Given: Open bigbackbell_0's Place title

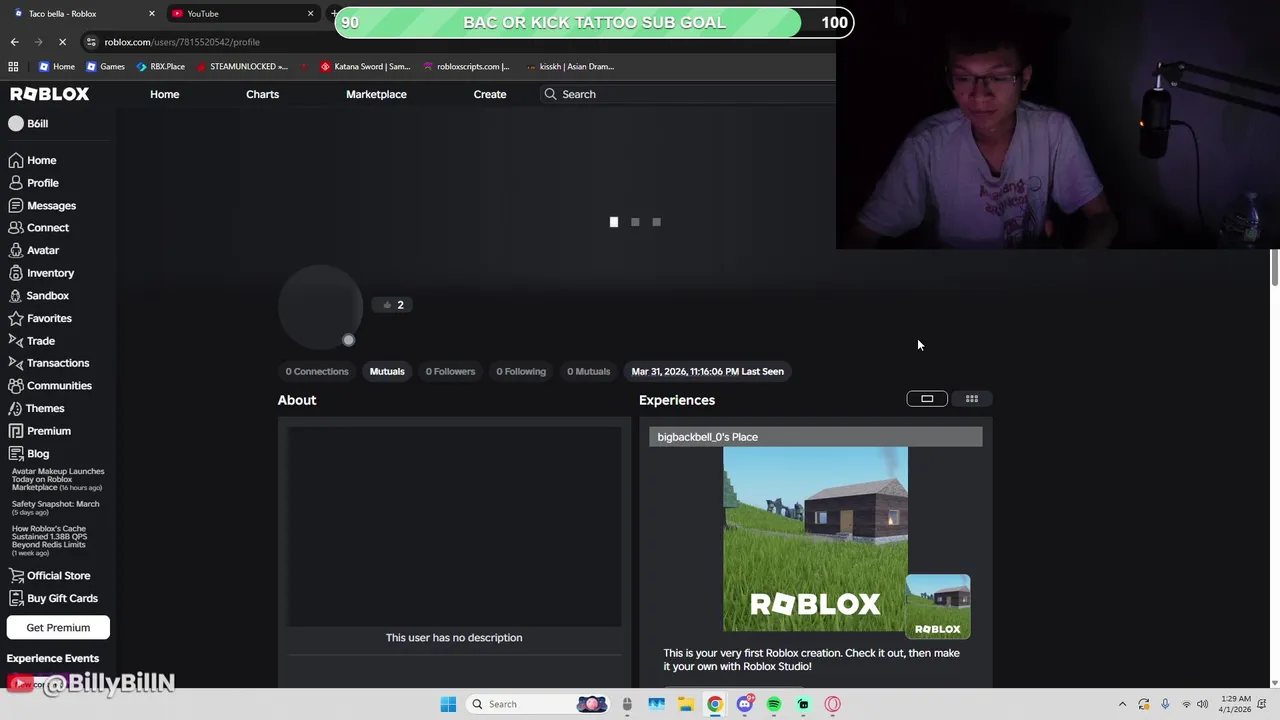Looking at the screenshot, I should pyautogui.click(x=707, y=437).
